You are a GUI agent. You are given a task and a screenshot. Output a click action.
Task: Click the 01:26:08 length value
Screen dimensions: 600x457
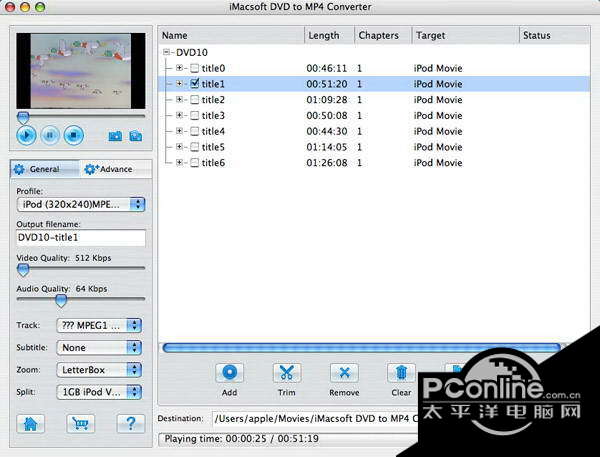[327, 163]
